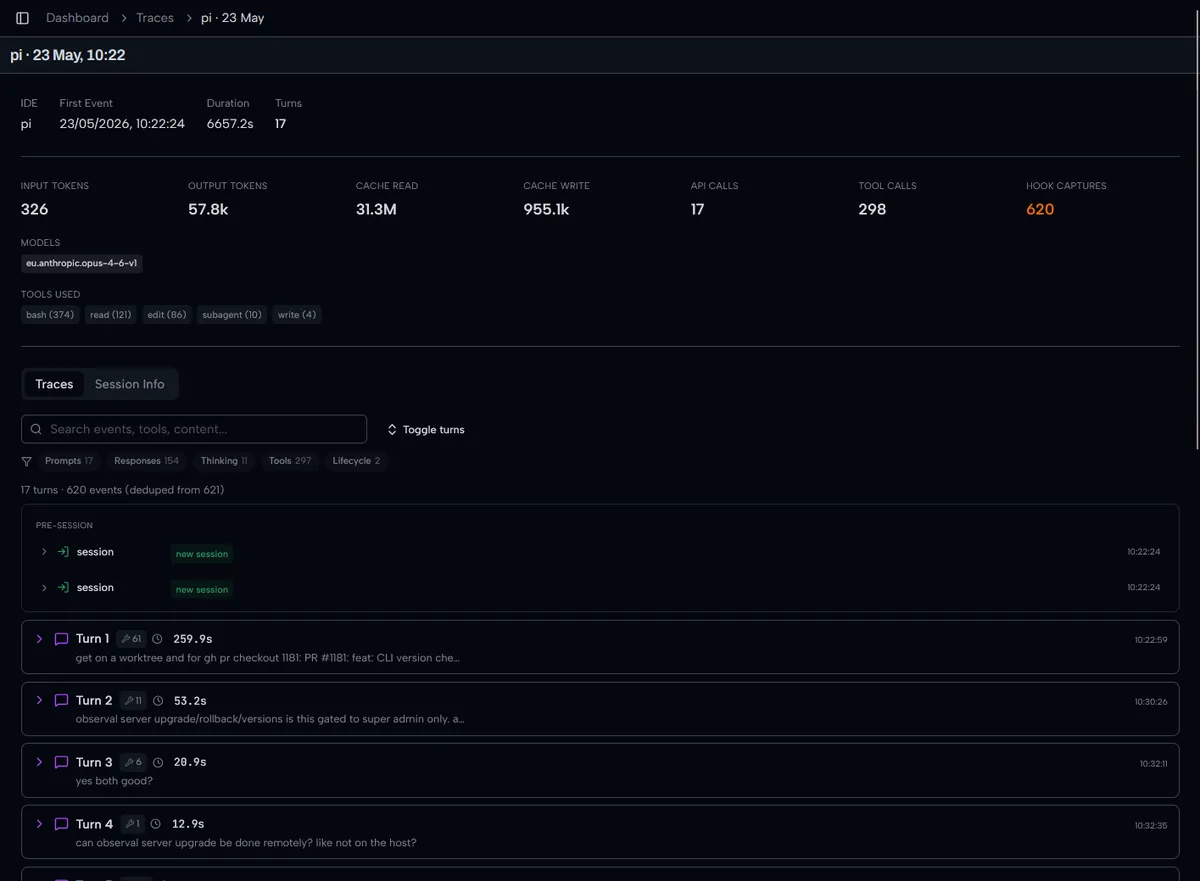The image size is (1200, 881).
Task: Click the first session login icon
Action: tap(63, 552)
